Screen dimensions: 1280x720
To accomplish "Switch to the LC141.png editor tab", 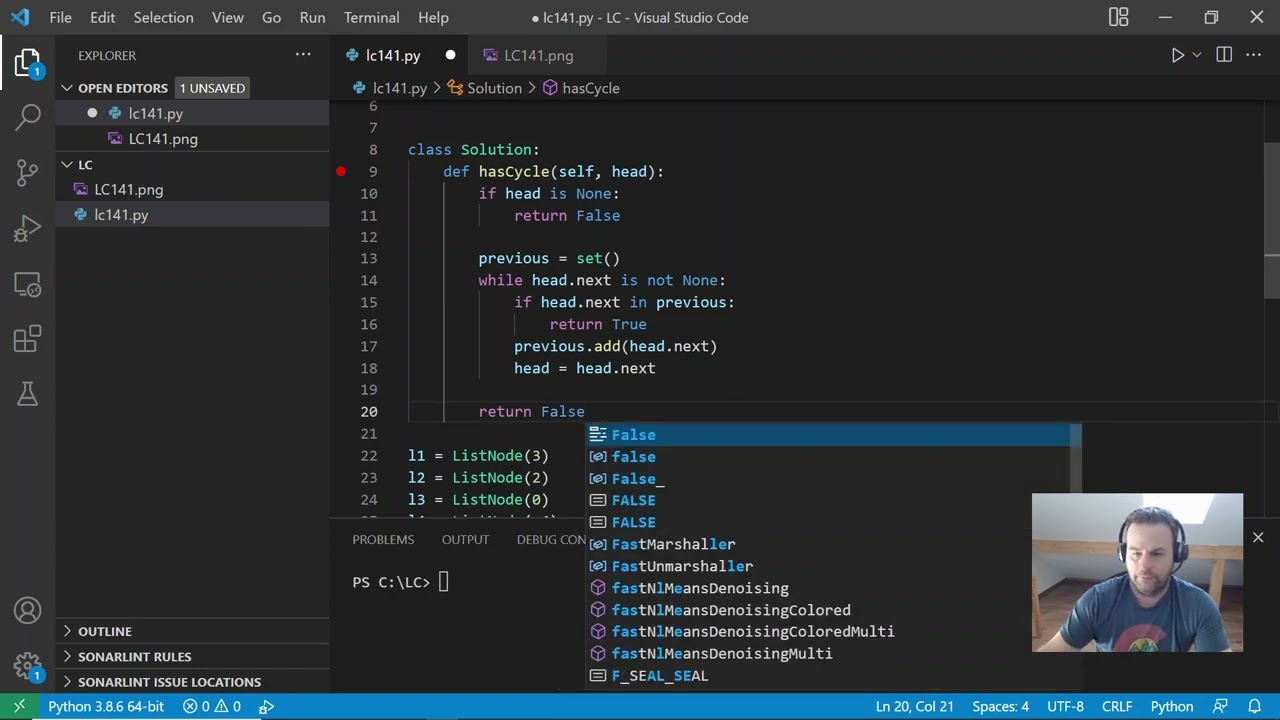I will pos(538,55).
